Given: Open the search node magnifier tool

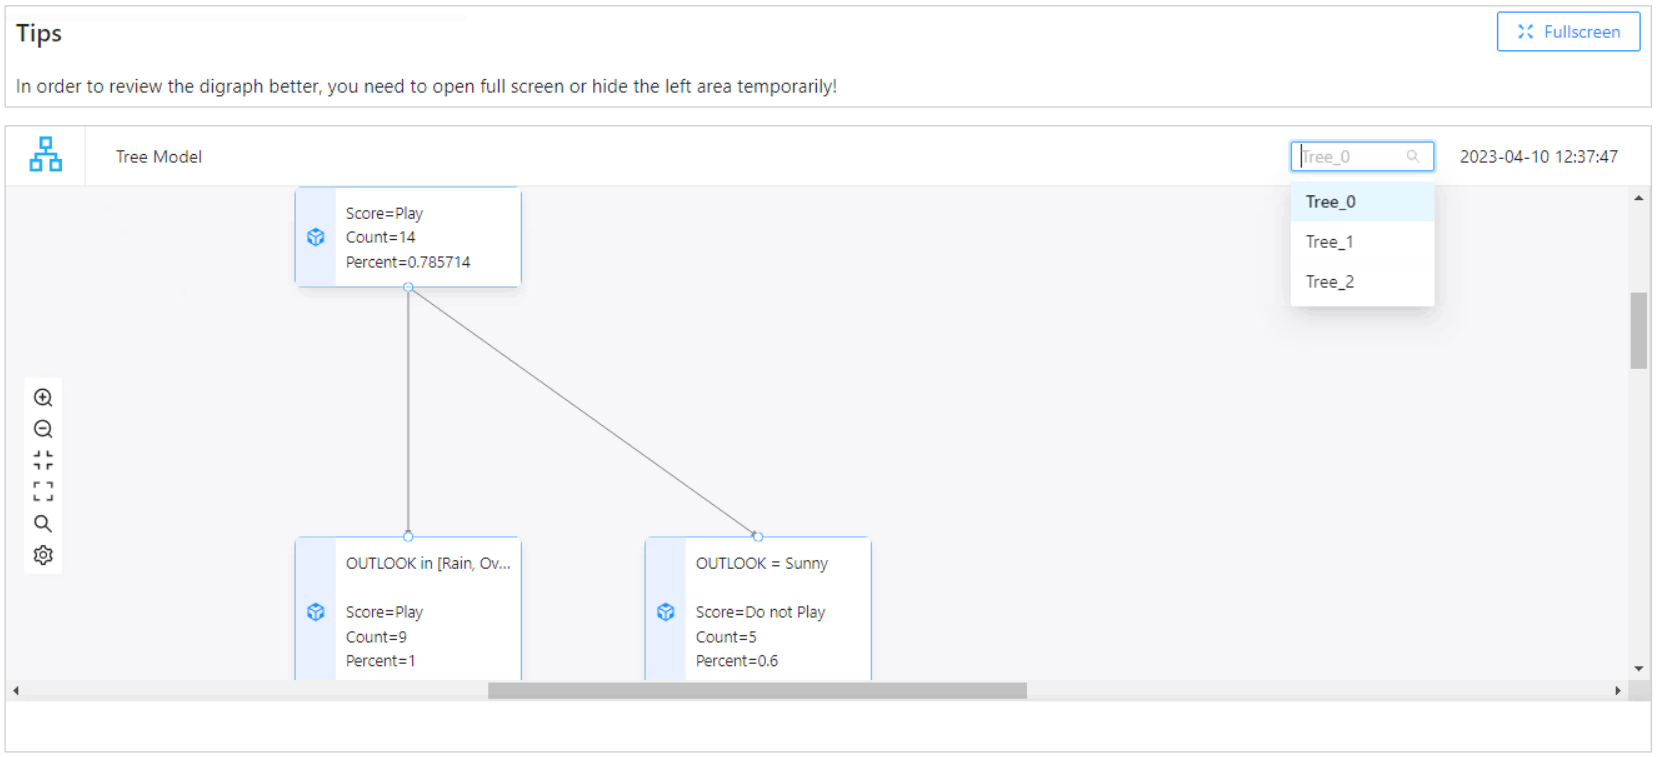Looking at the screenshot, I should click(43, 523).
